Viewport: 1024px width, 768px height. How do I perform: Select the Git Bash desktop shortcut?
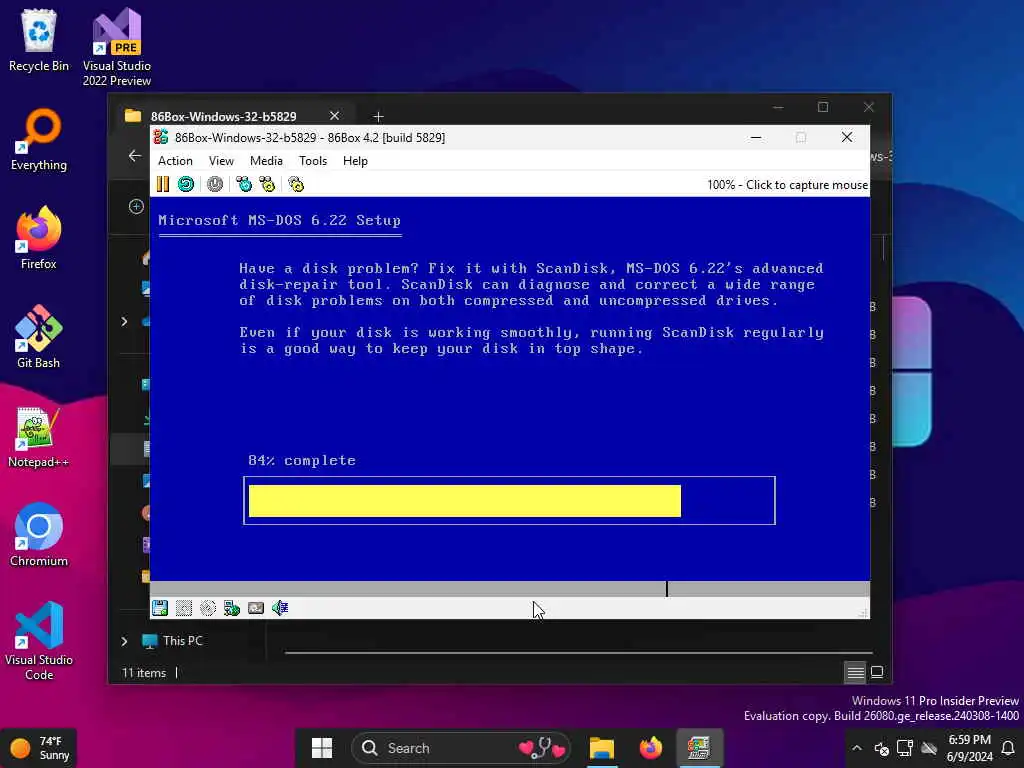[x=39, y=337]
